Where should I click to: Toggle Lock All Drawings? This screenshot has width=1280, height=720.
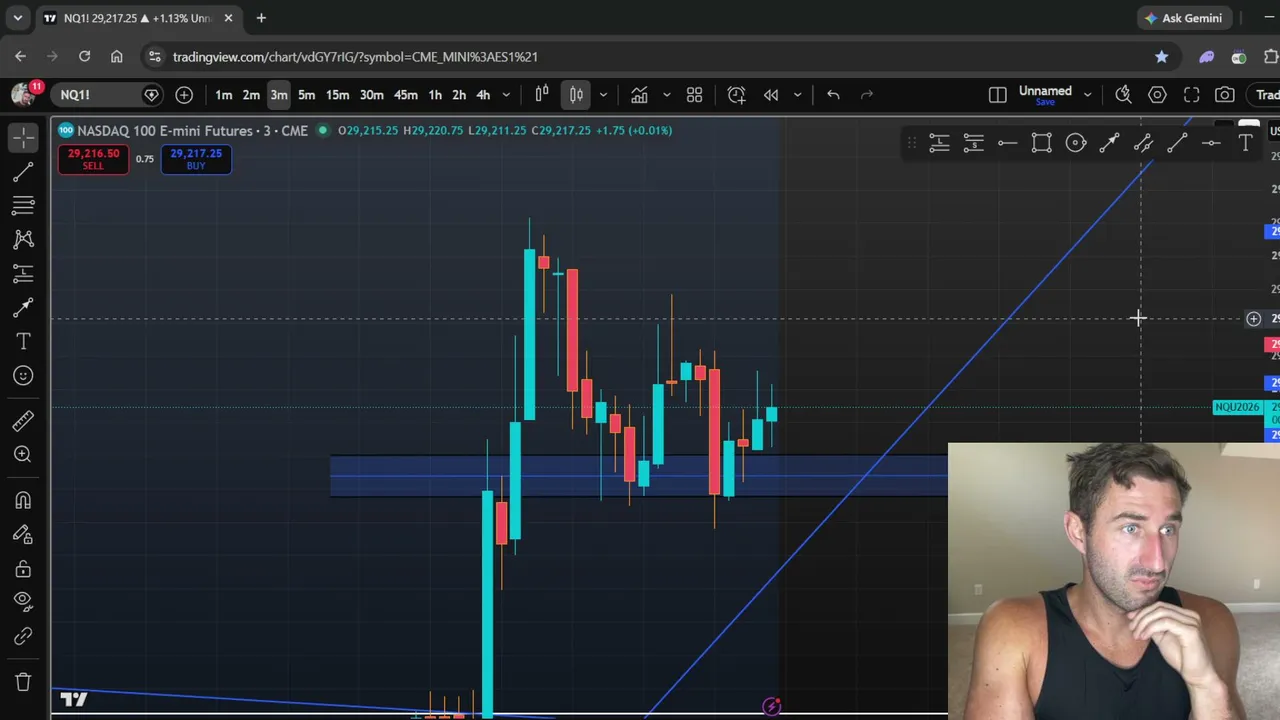[x=23, y=568]
